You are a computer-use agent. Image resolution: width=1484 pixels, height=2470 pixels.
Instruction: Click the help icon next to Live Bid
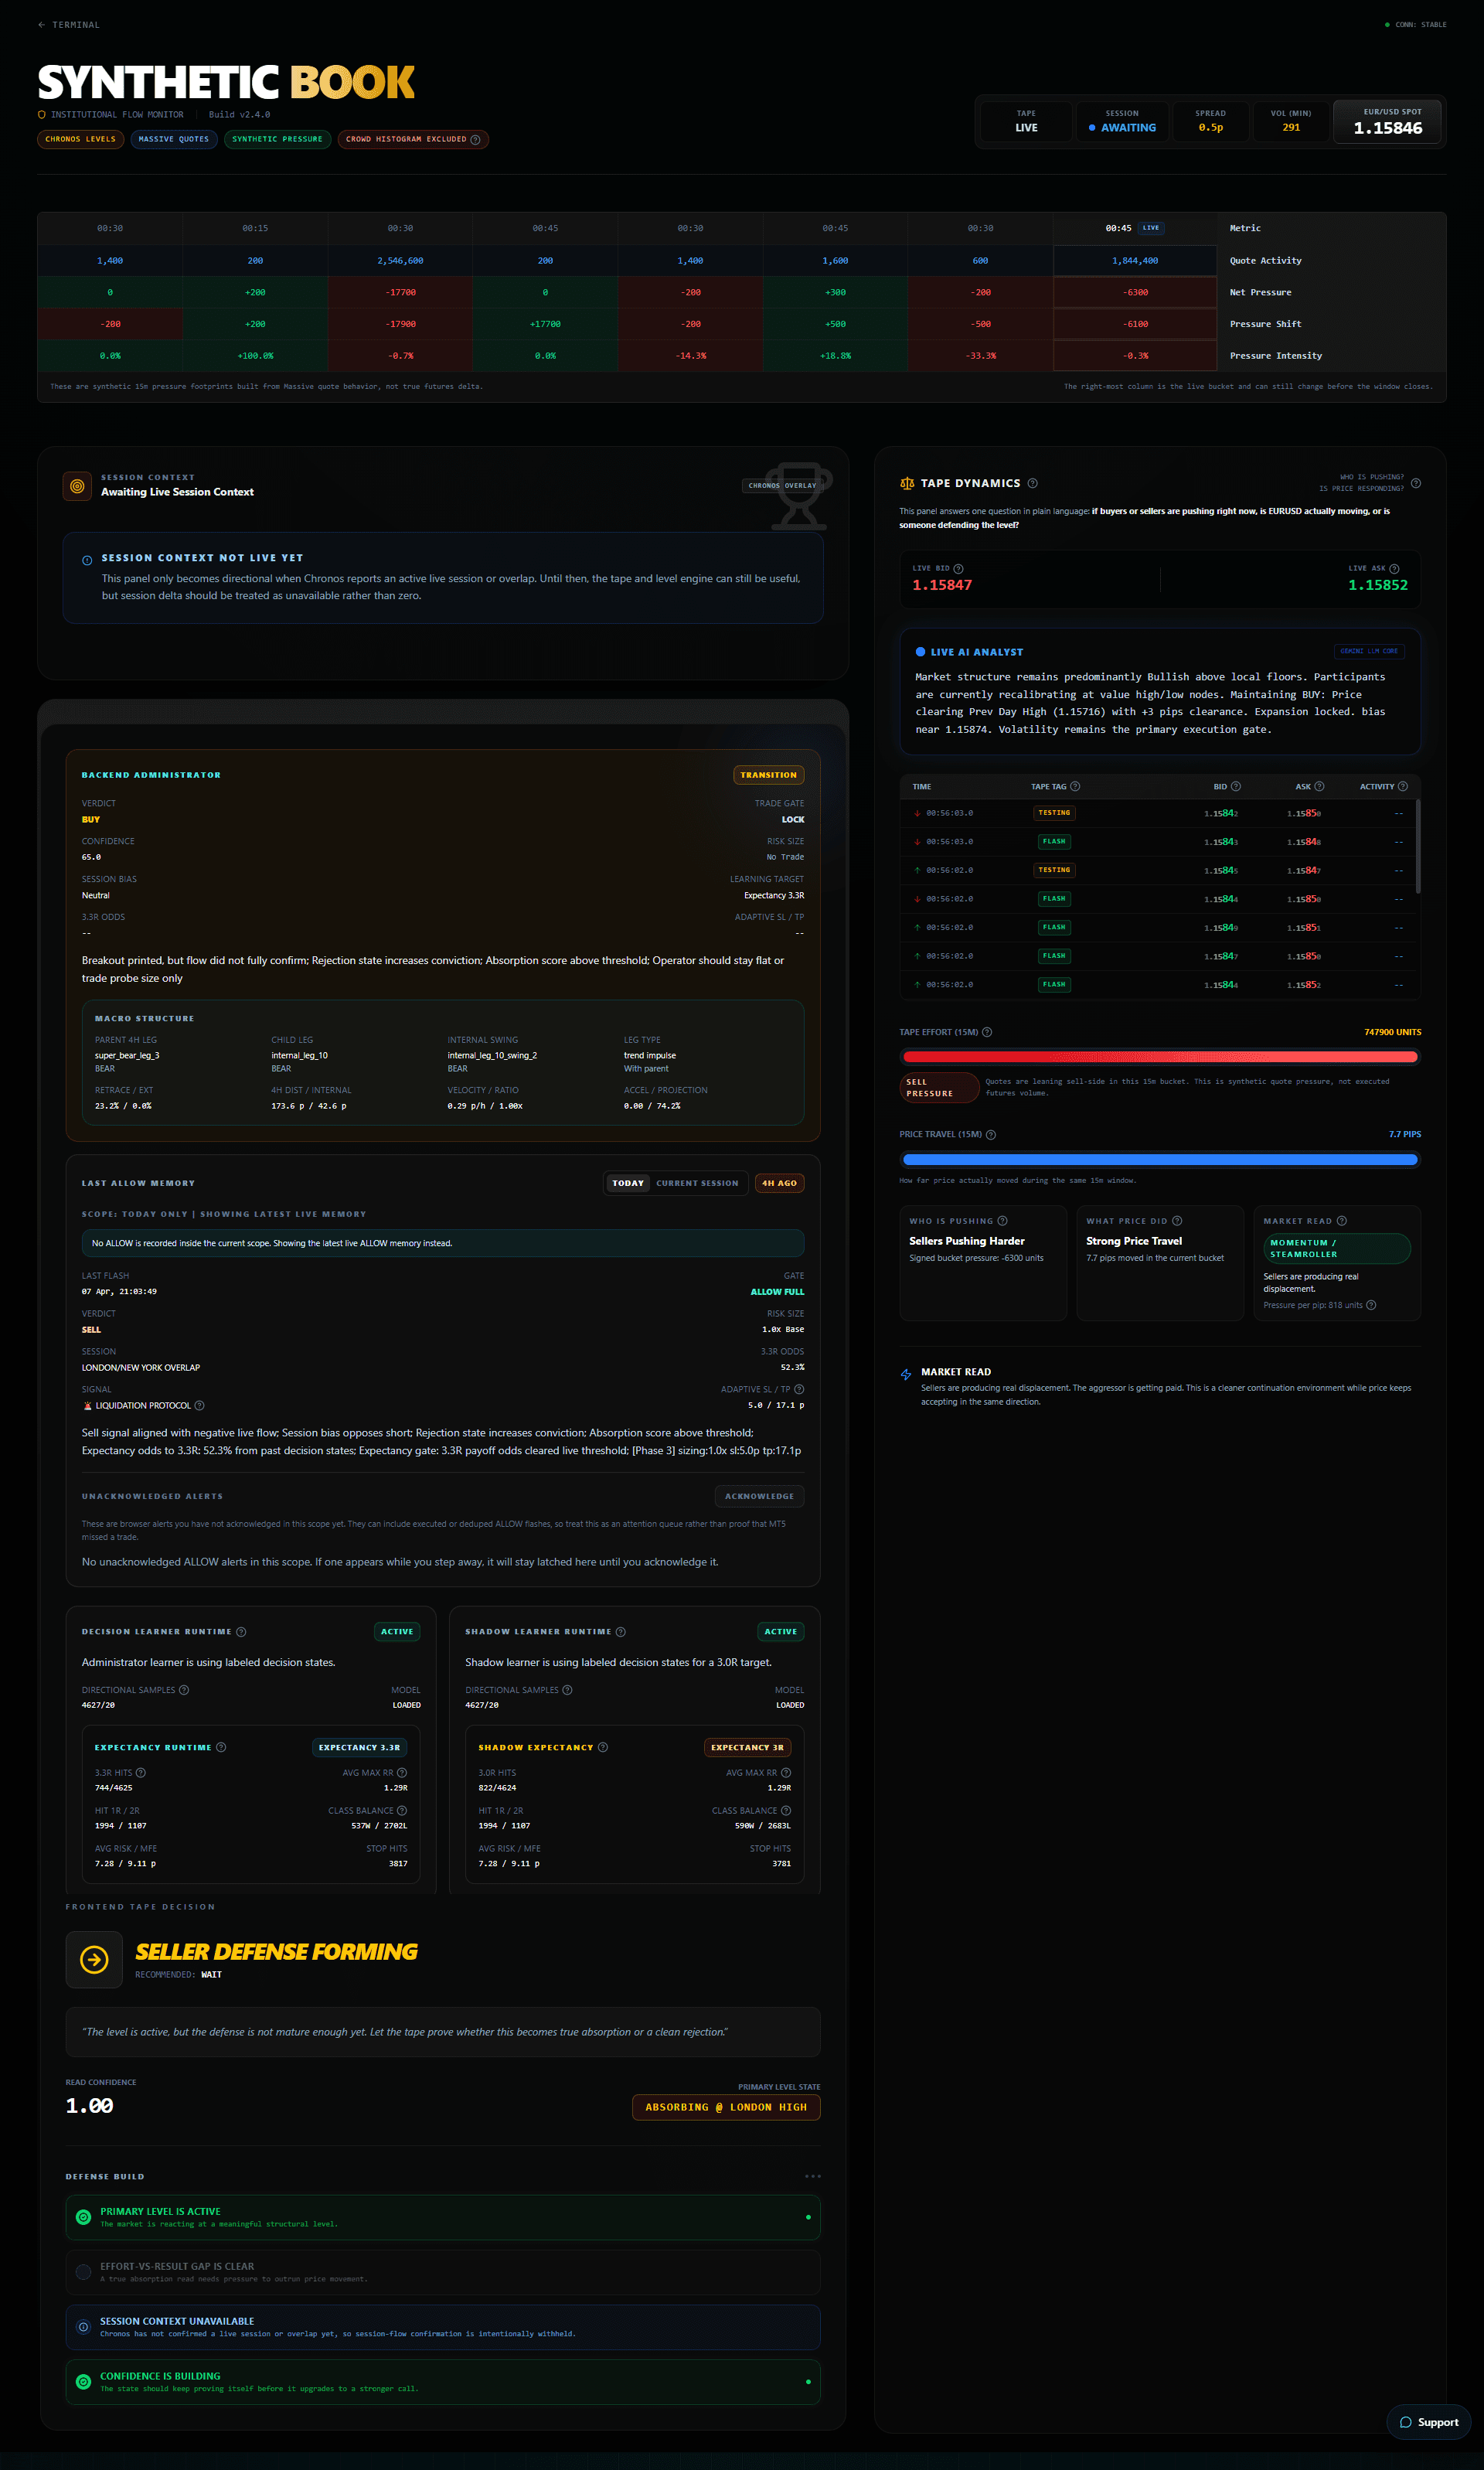pos(958,569)
